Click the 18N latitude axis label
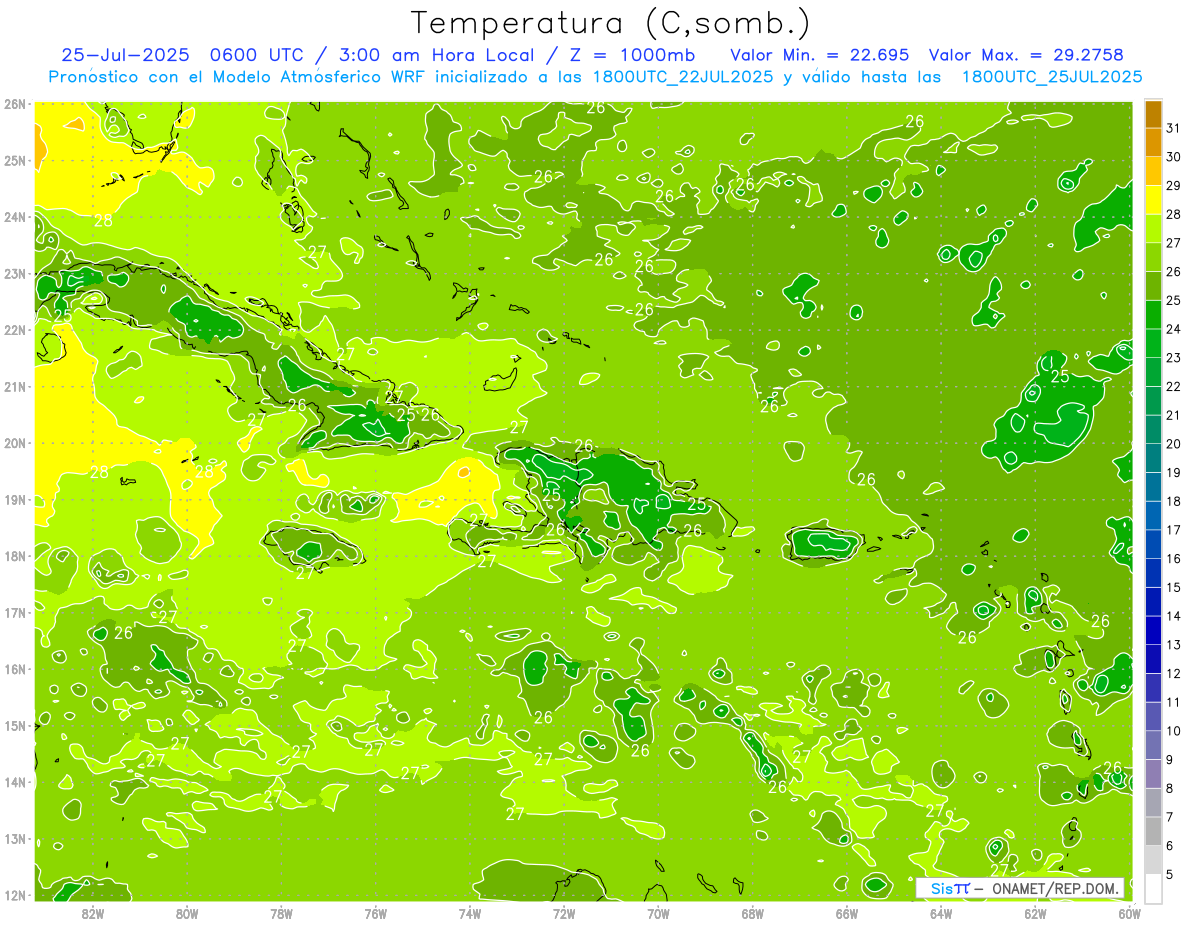The image size is (1200, 927). point(15,555)
